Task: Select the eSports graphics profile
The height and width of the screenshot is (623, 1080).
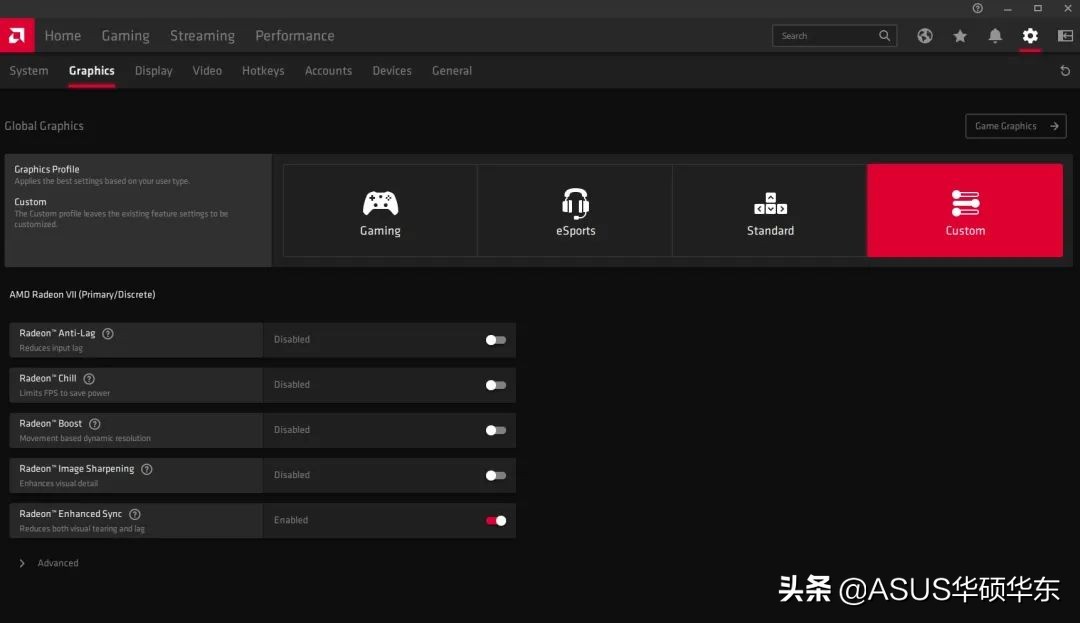Action: click(x=575, y=211)
